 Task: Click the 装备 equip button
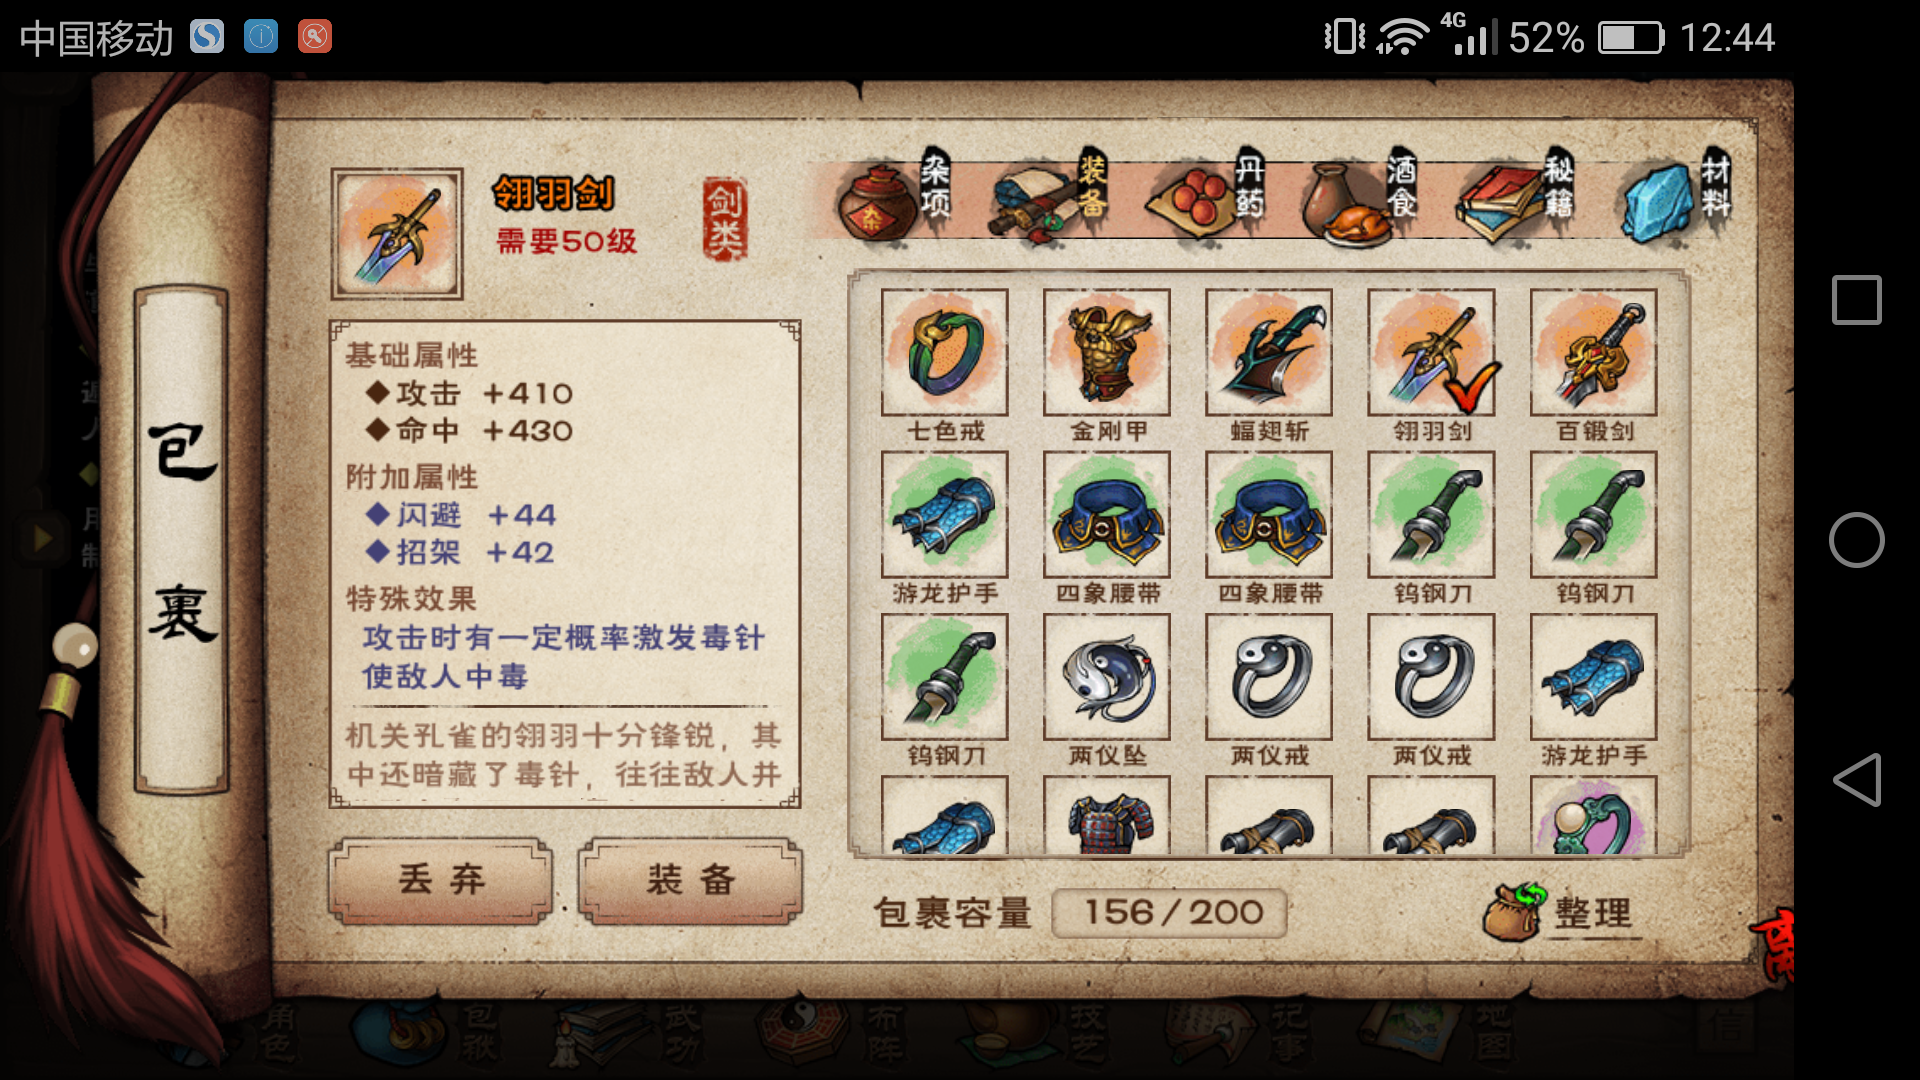[x=690, y=880]
